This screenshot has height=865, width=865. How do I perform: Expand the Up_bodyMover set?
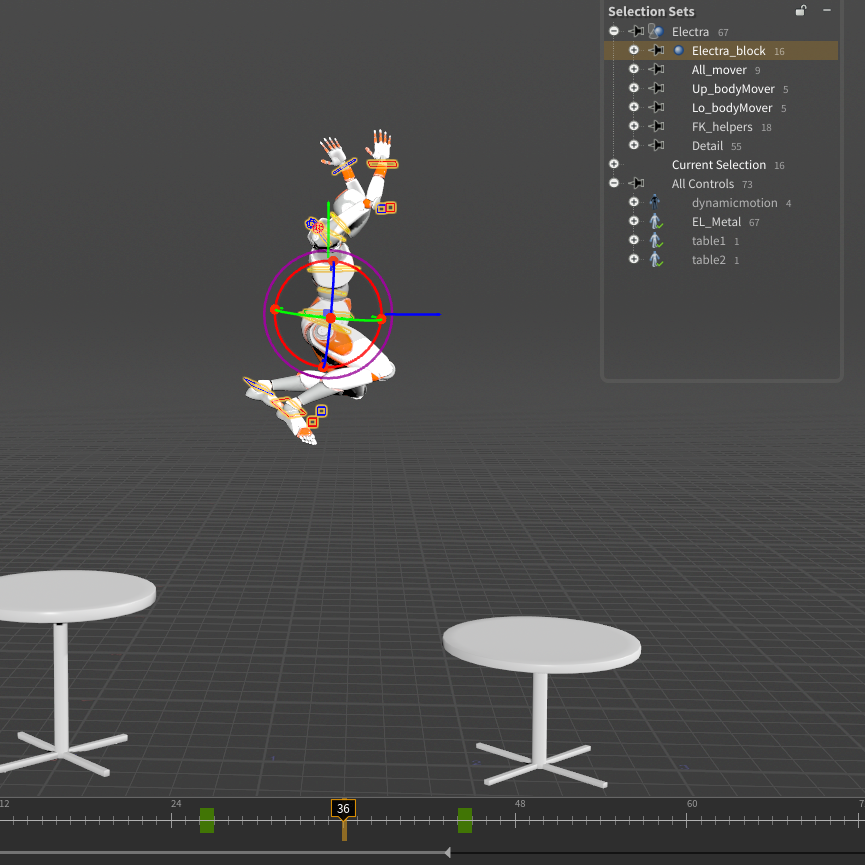(634, 88)
